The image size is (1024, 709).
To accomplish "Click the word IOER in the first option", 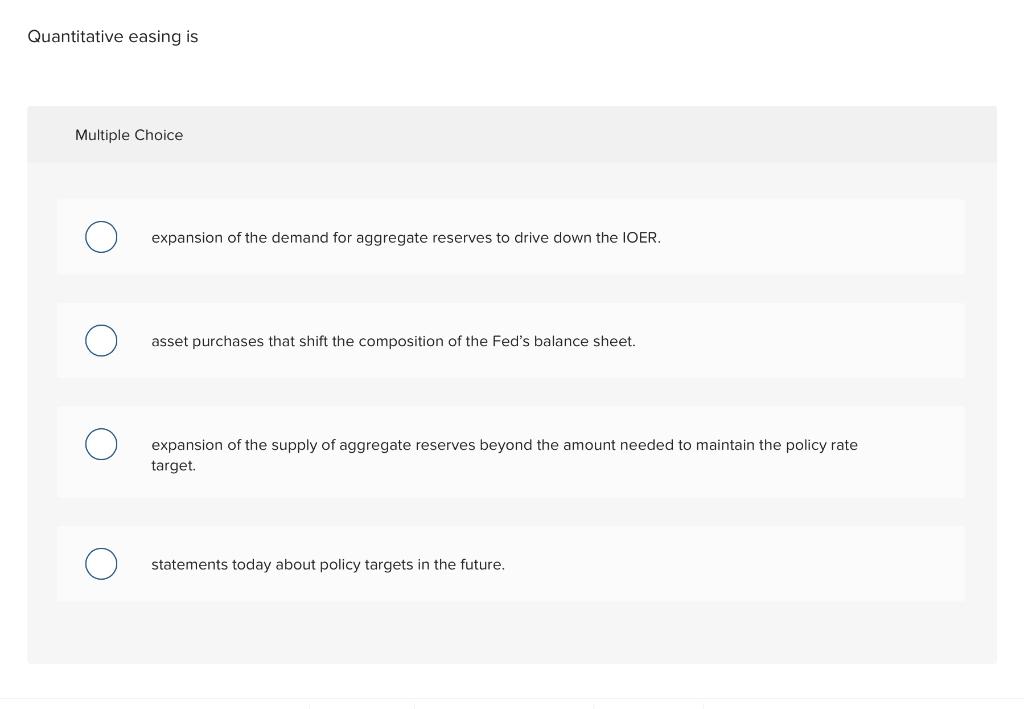I will tap(642, 237).
